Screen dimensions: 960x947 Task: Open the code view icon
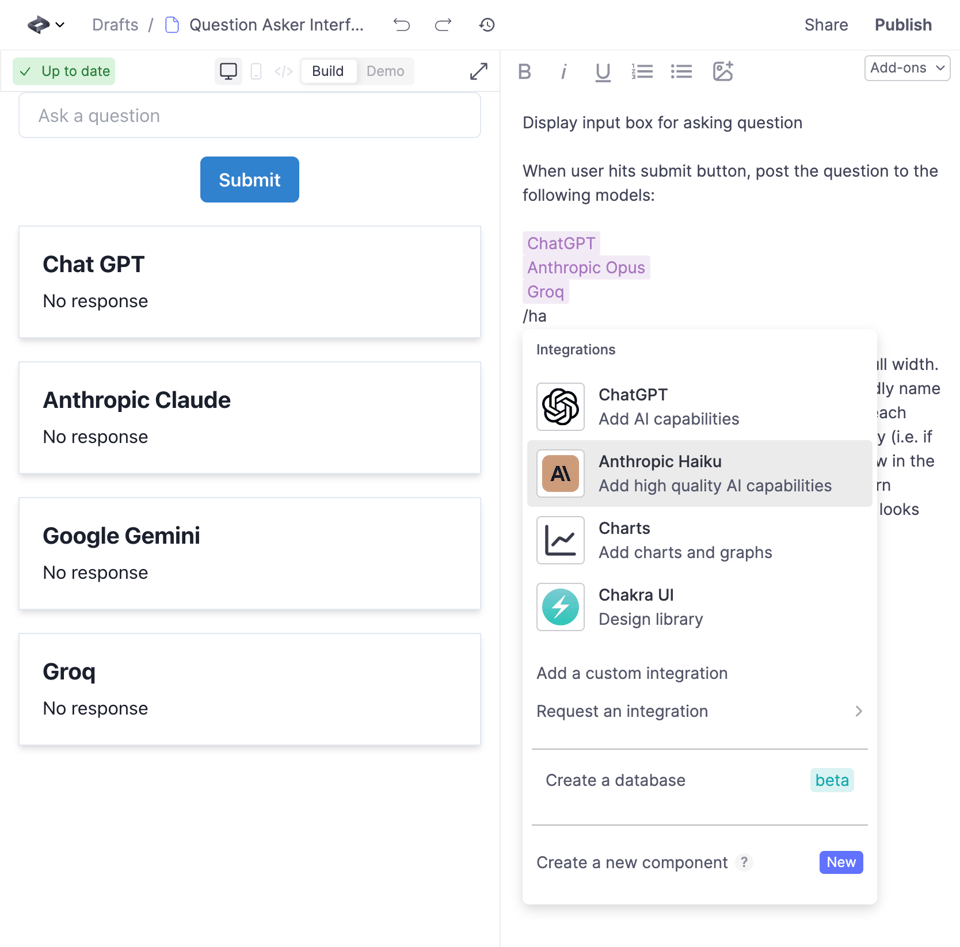(283, 72)
